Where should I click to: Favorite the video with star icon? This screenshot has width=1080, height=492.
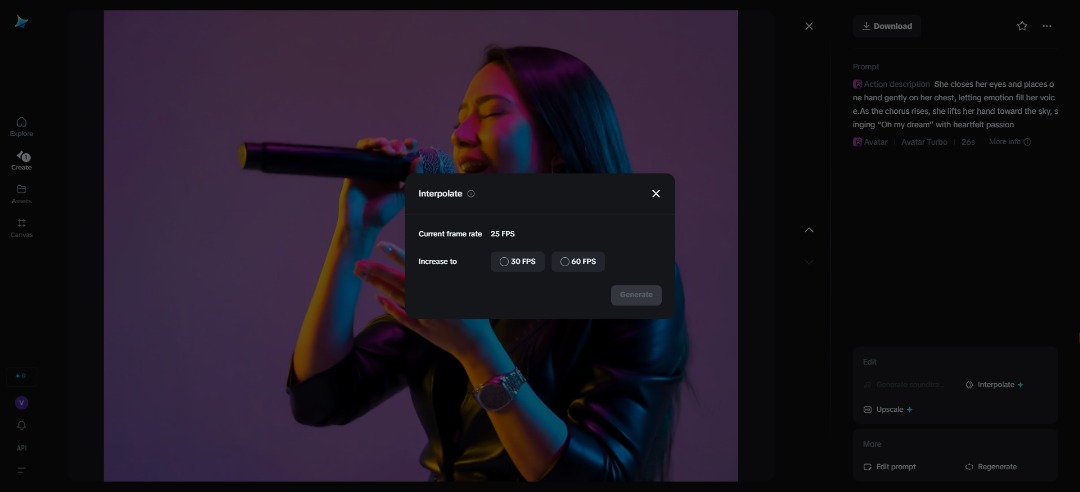(x=1022, y=26)
